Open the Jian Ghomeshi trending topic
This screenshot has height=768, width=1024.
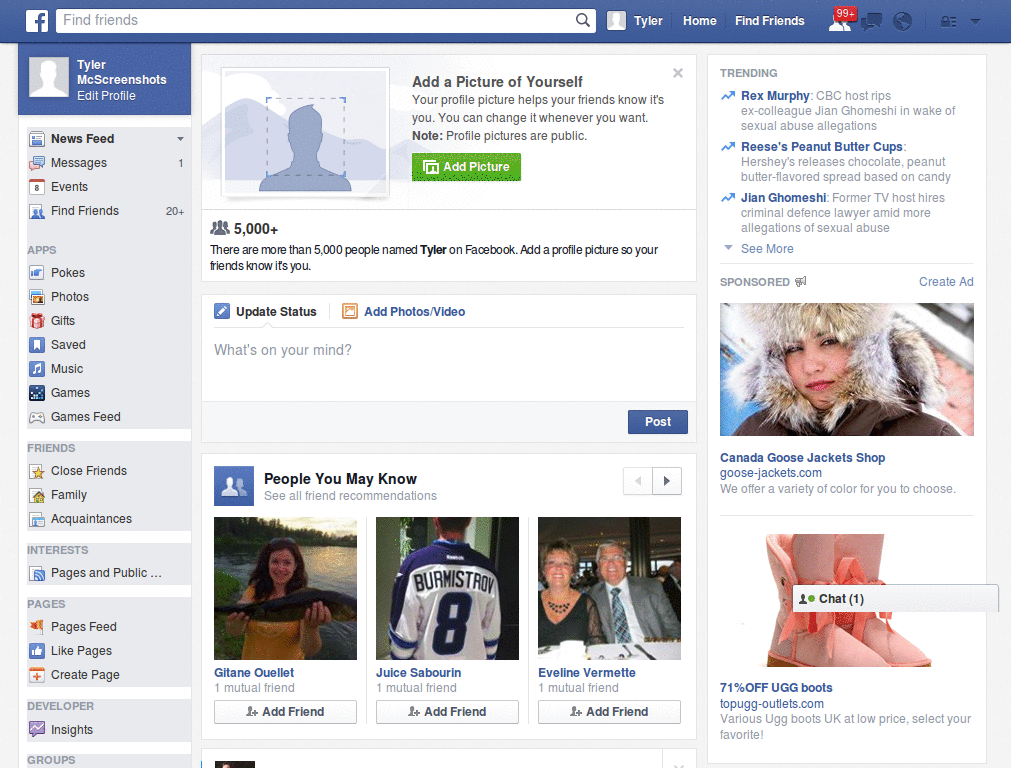pyautogui.click(x=783, y=198)
